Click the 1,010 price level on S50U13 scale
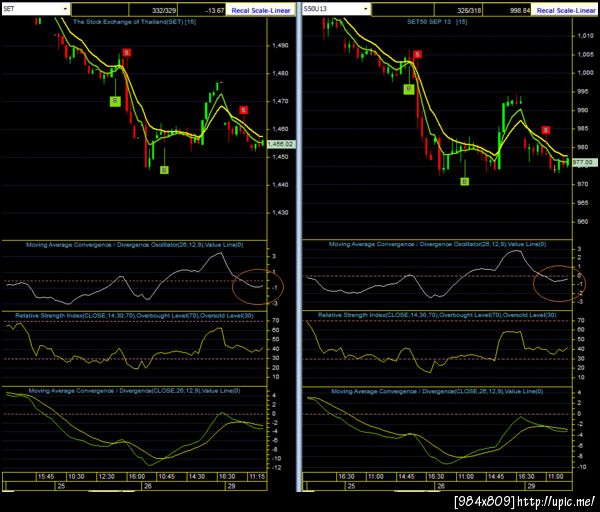 [585, 36]
